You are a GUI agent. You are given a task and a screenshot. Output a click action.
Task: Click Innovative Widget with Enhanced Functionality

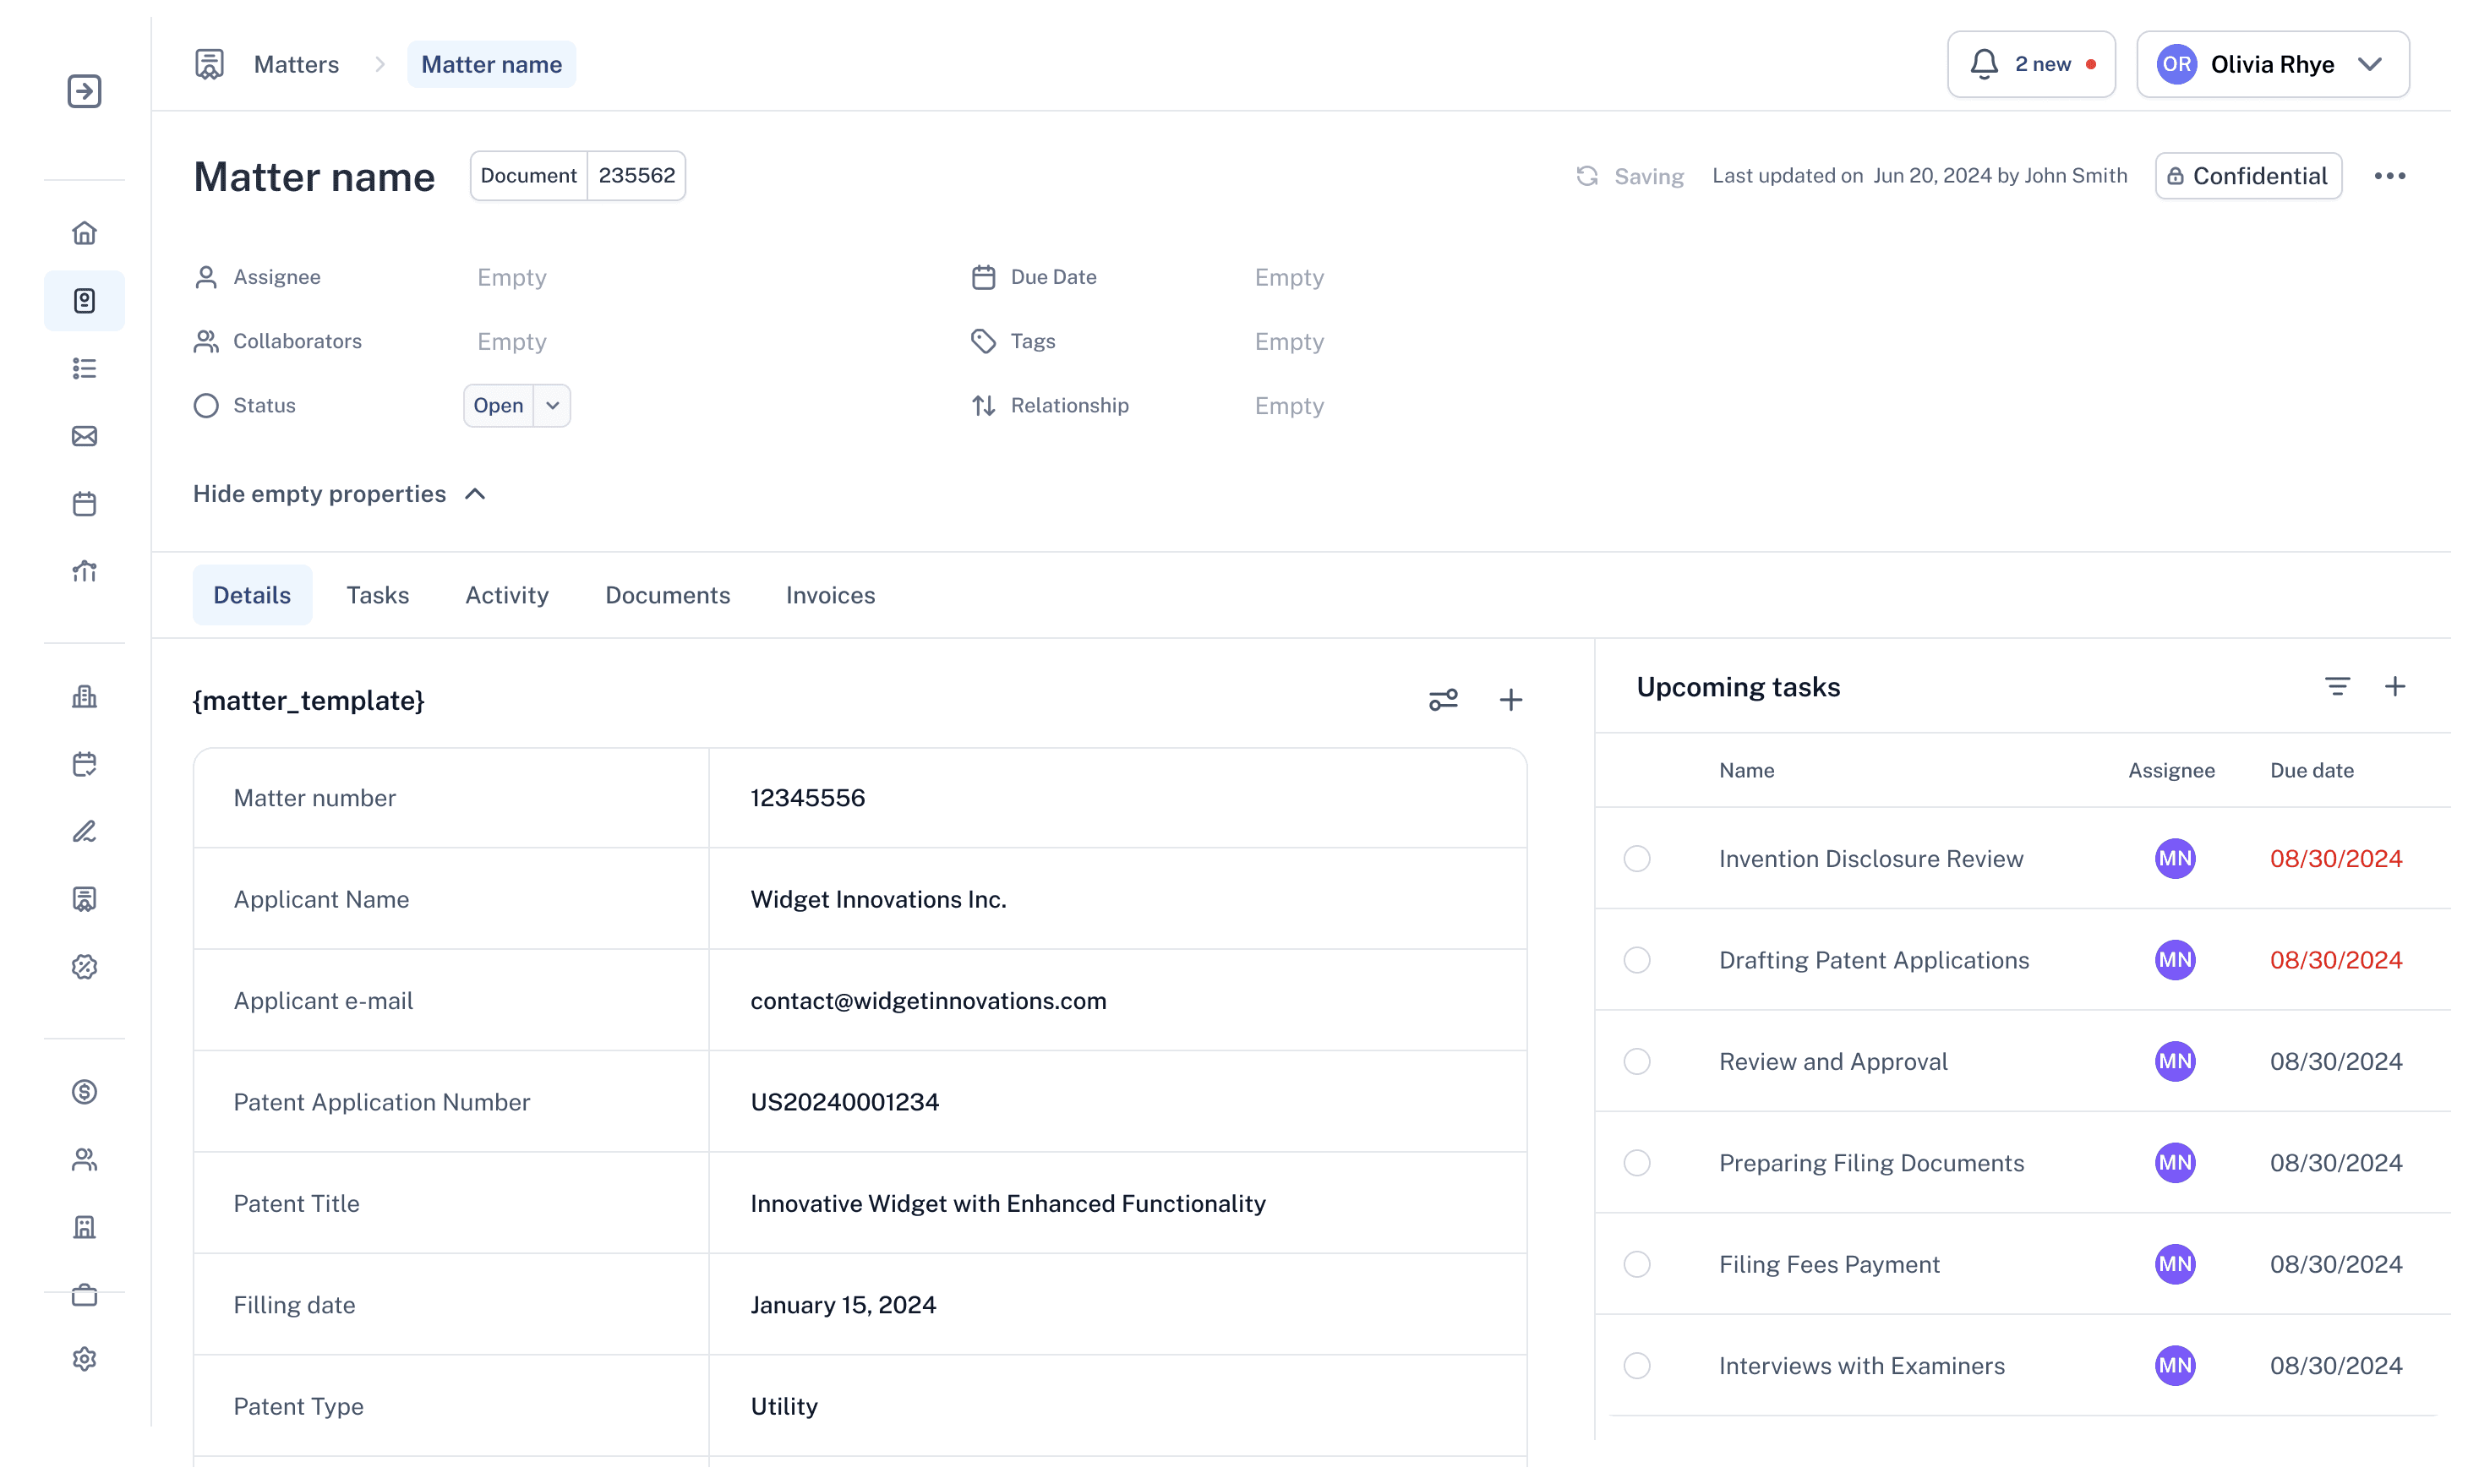[1008, 1204]
